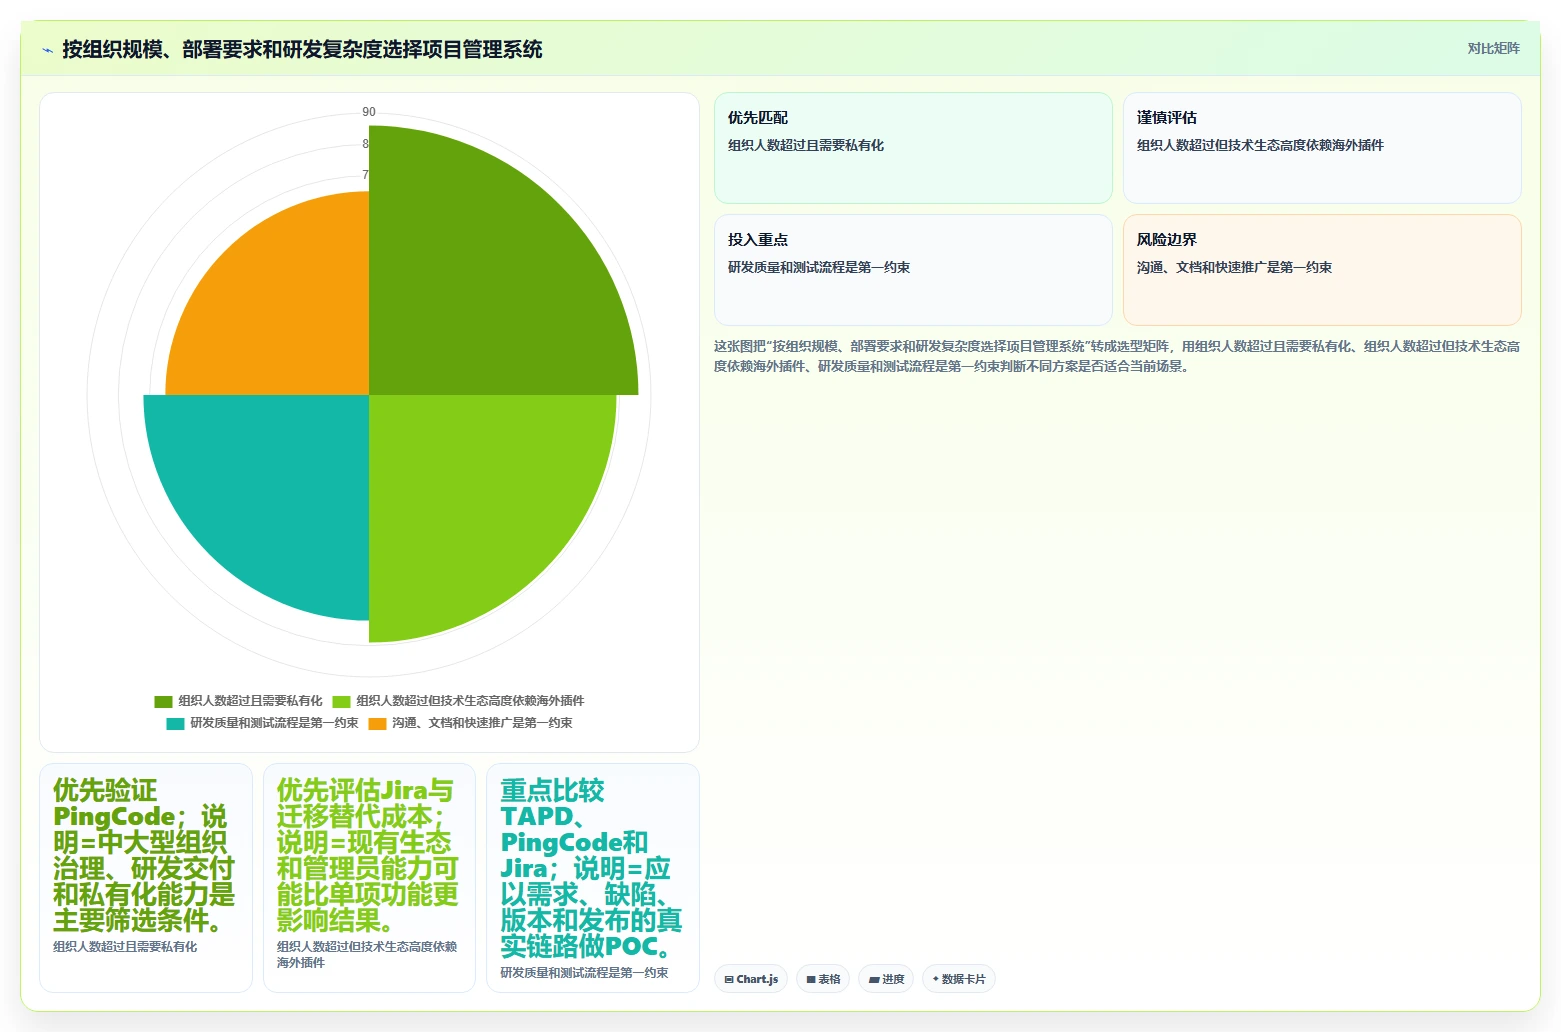Open the 谨慎评估 card
Image resolution: width=1561 pixels, height=1032 pixels.
click(1322, 148)
